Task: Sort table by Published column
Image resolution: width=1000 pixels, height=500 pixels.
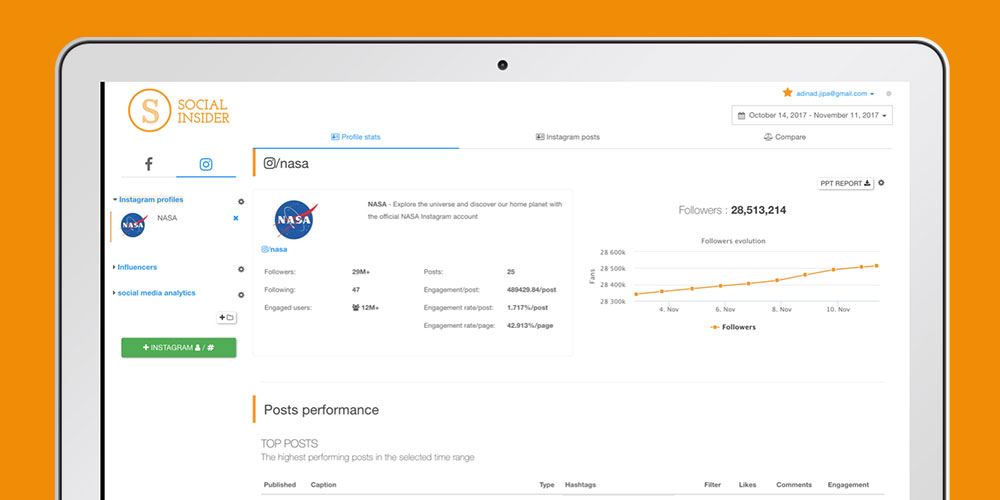Action: coord(279,485)
